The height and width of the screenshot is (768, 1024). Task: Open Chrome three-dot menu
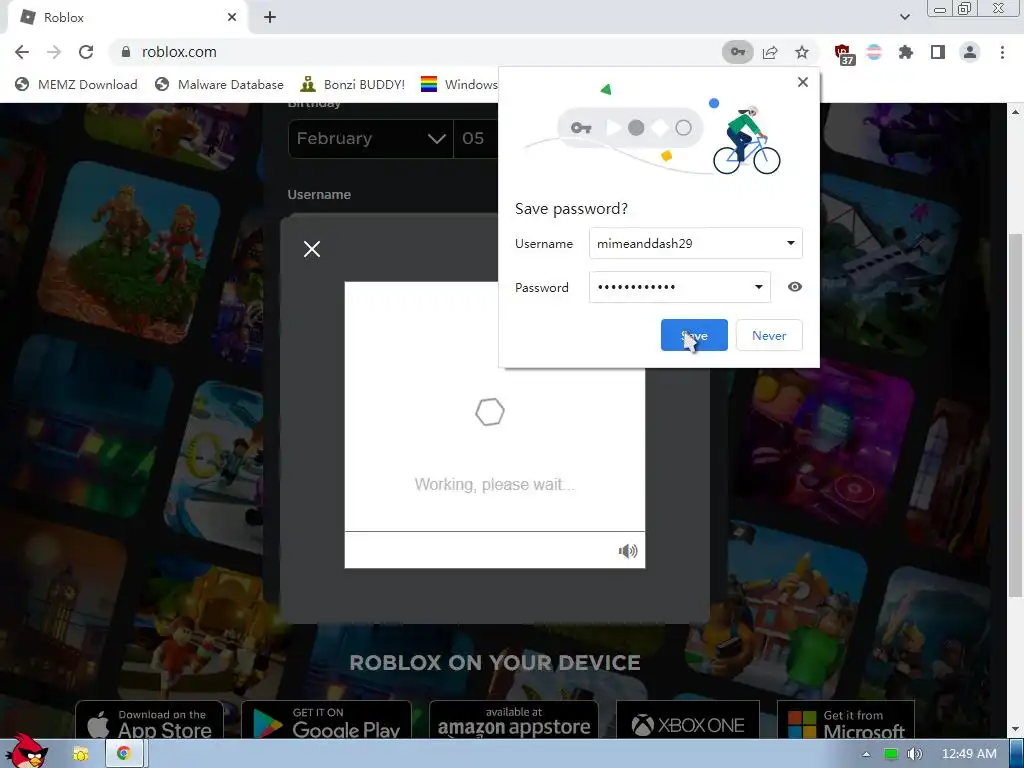click(1002, 52)
